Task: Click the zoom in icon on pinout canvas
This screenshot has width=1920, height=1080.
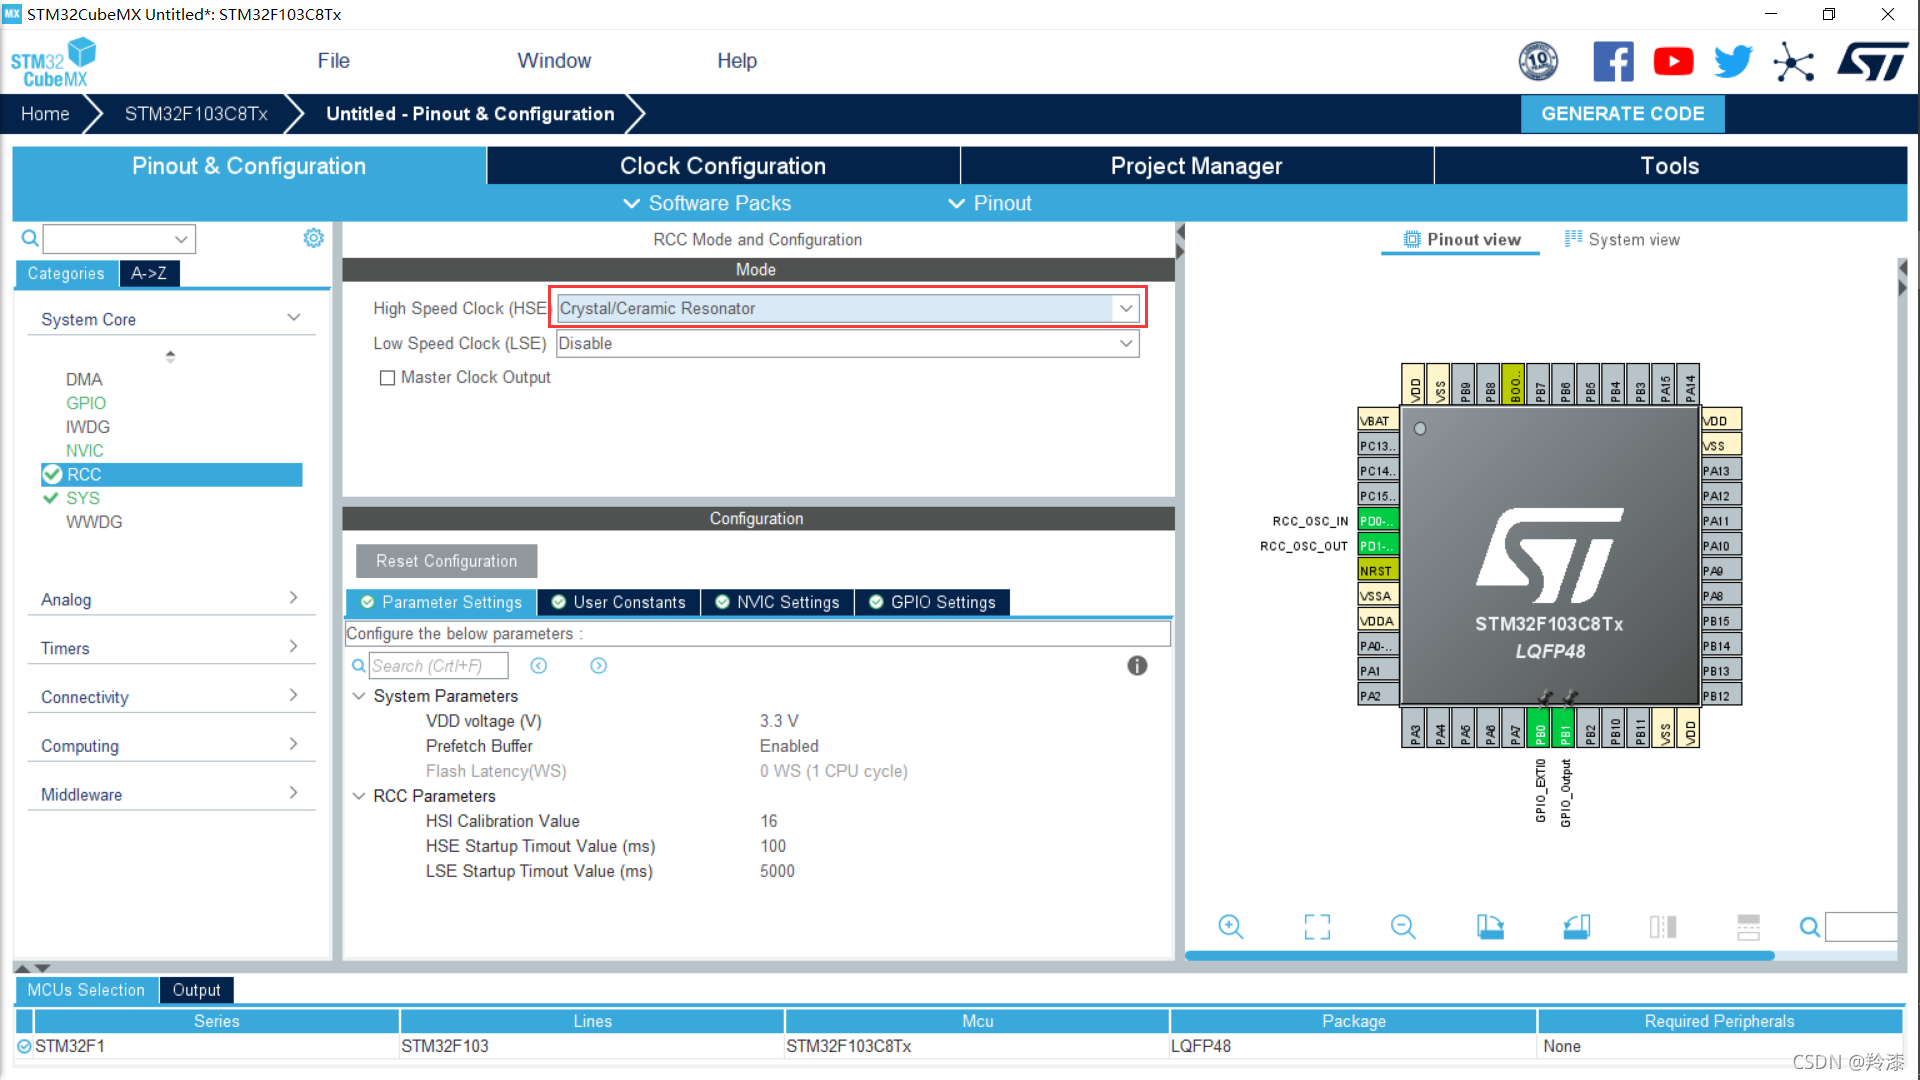Action: [x=1229, y=926]
